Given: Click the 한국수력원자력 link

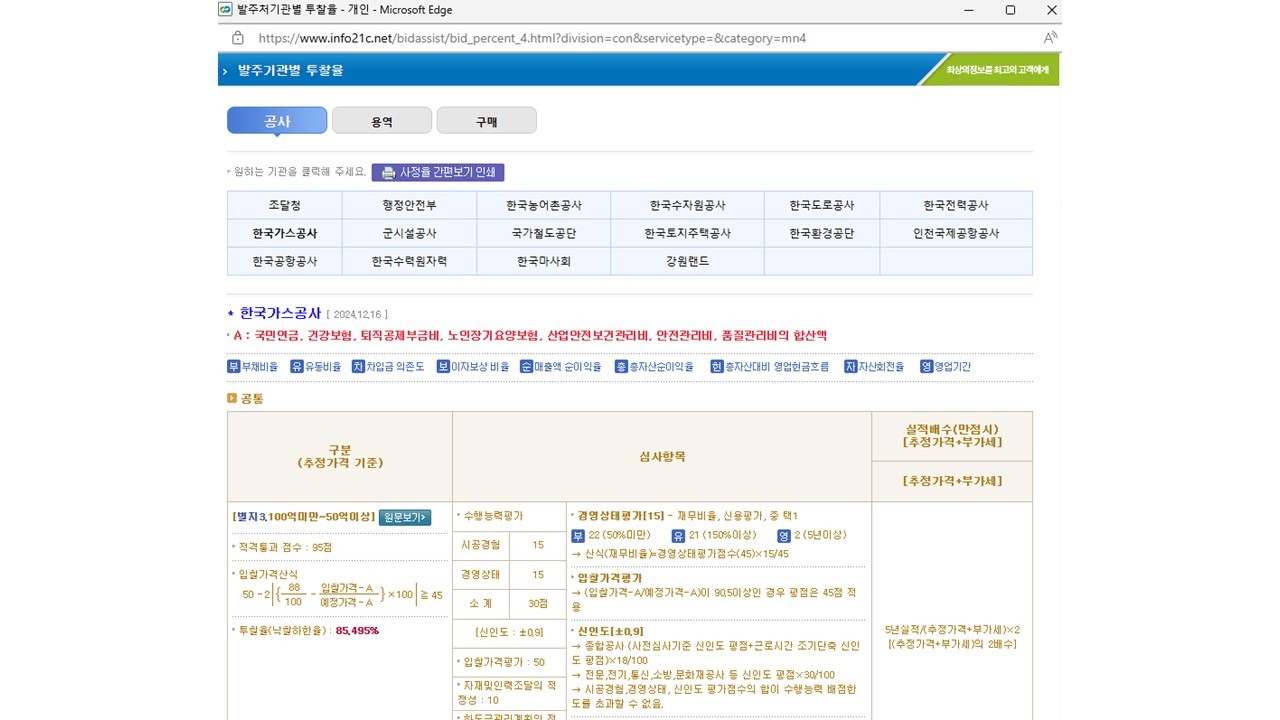Looking at the screenshot, I should tap(409, 261).
